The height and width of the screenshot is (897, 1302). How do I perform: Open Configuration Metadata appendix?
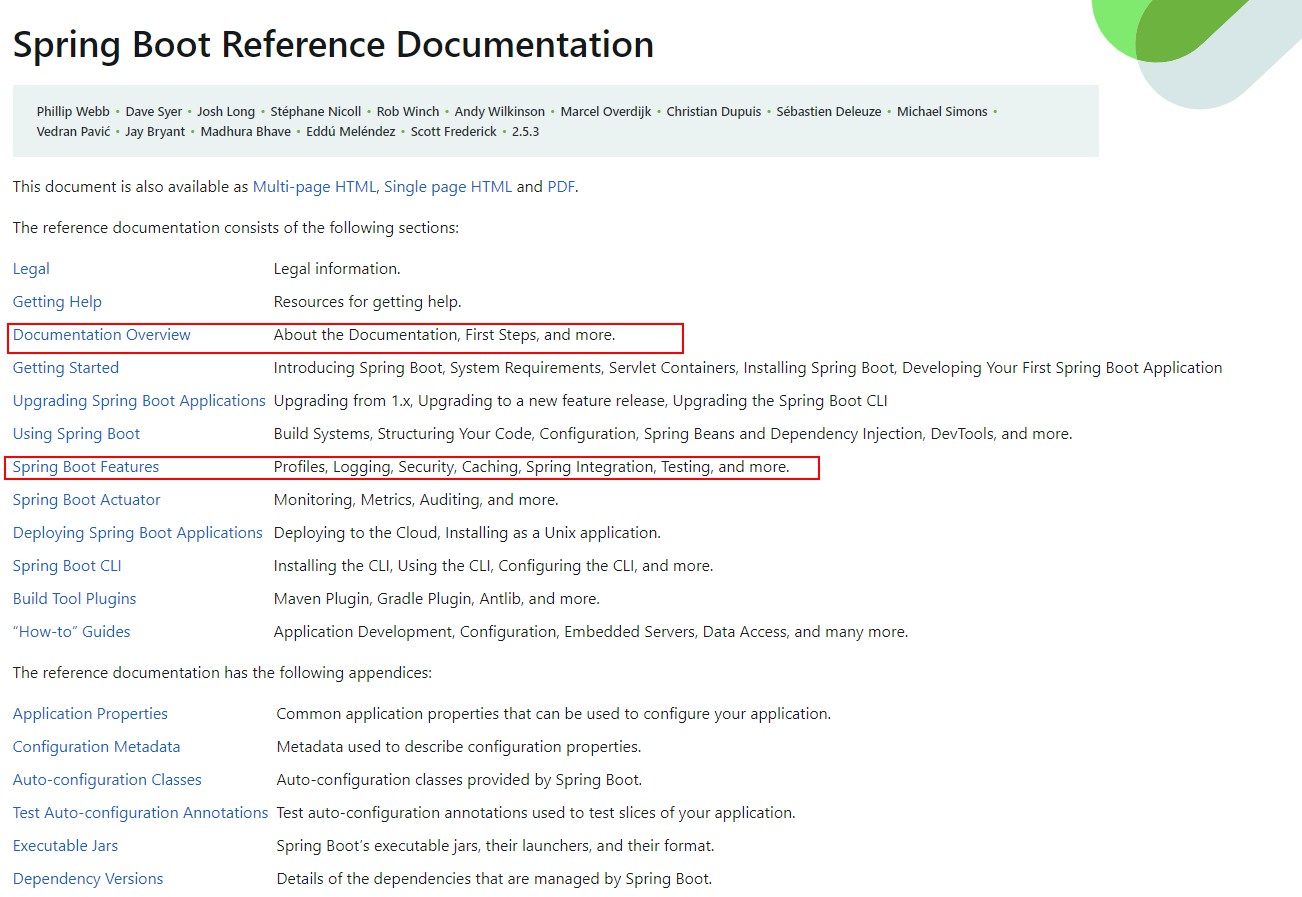[97, 747]
